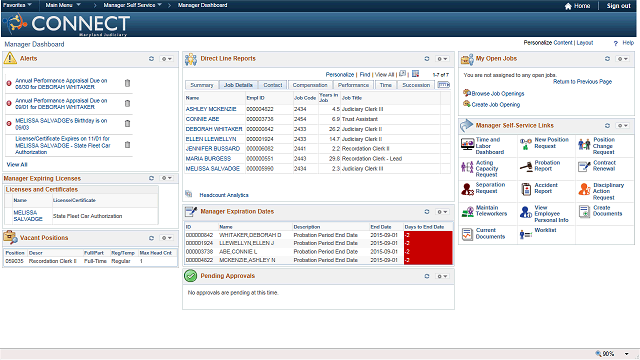Click Browse Job Openings link

pyautogui.click(x=498, y=93)
